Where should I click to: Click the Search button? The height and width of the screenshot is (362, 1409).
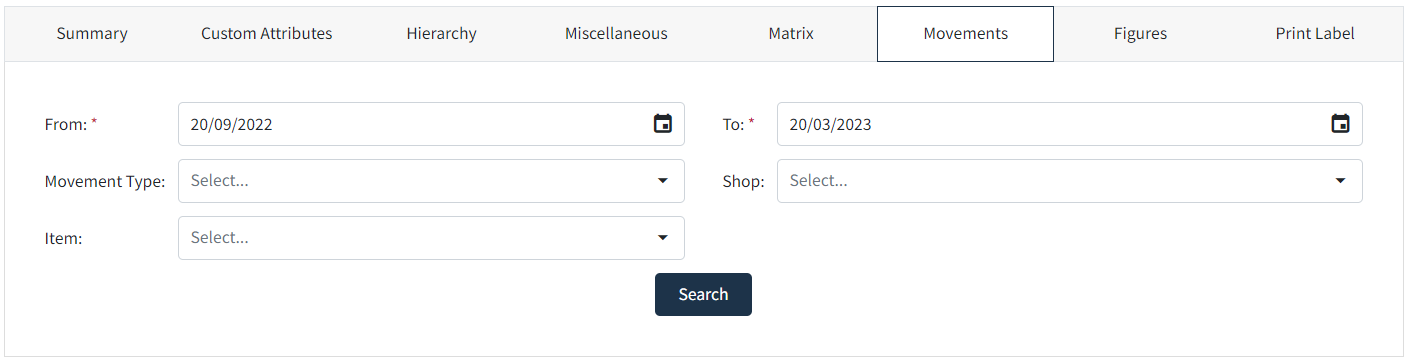pos(703,294)
